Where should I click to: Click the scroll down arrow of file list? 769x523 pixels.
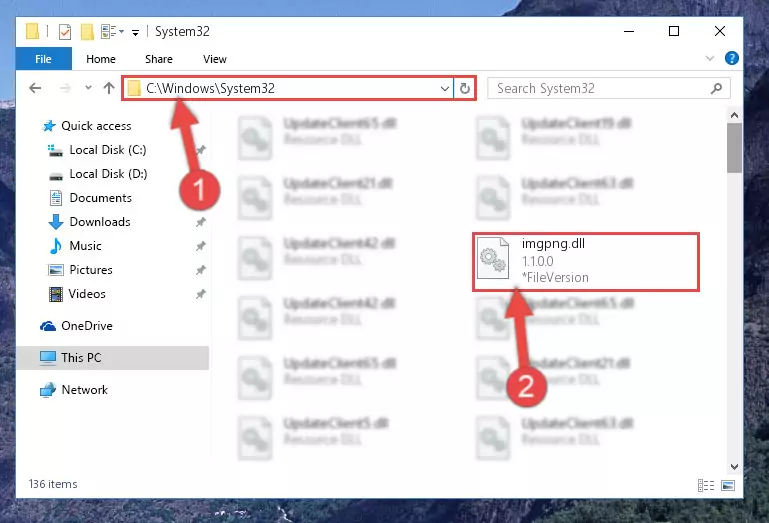[734, 467]
